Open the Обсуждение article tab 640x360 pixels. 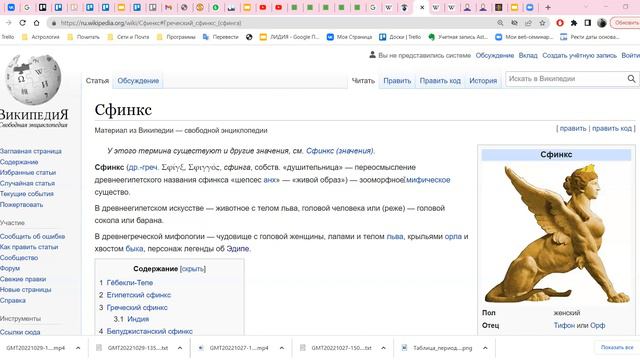coord(138,81)
